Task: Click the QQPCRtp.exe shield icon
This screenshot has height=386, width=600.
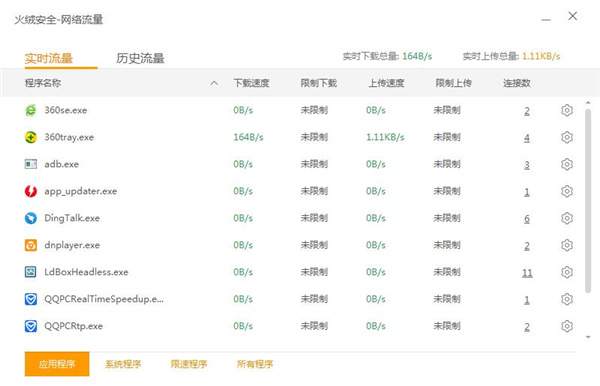Action: pyautogui.click(x=31, y=326)
